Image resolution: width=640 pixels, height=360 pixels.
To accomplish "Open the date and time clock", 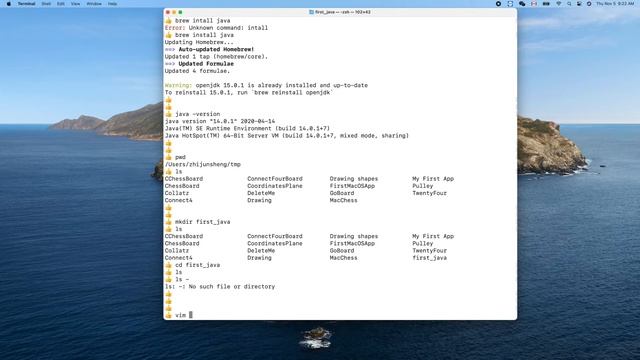I will pyautogui.click(x=615, y=4).
